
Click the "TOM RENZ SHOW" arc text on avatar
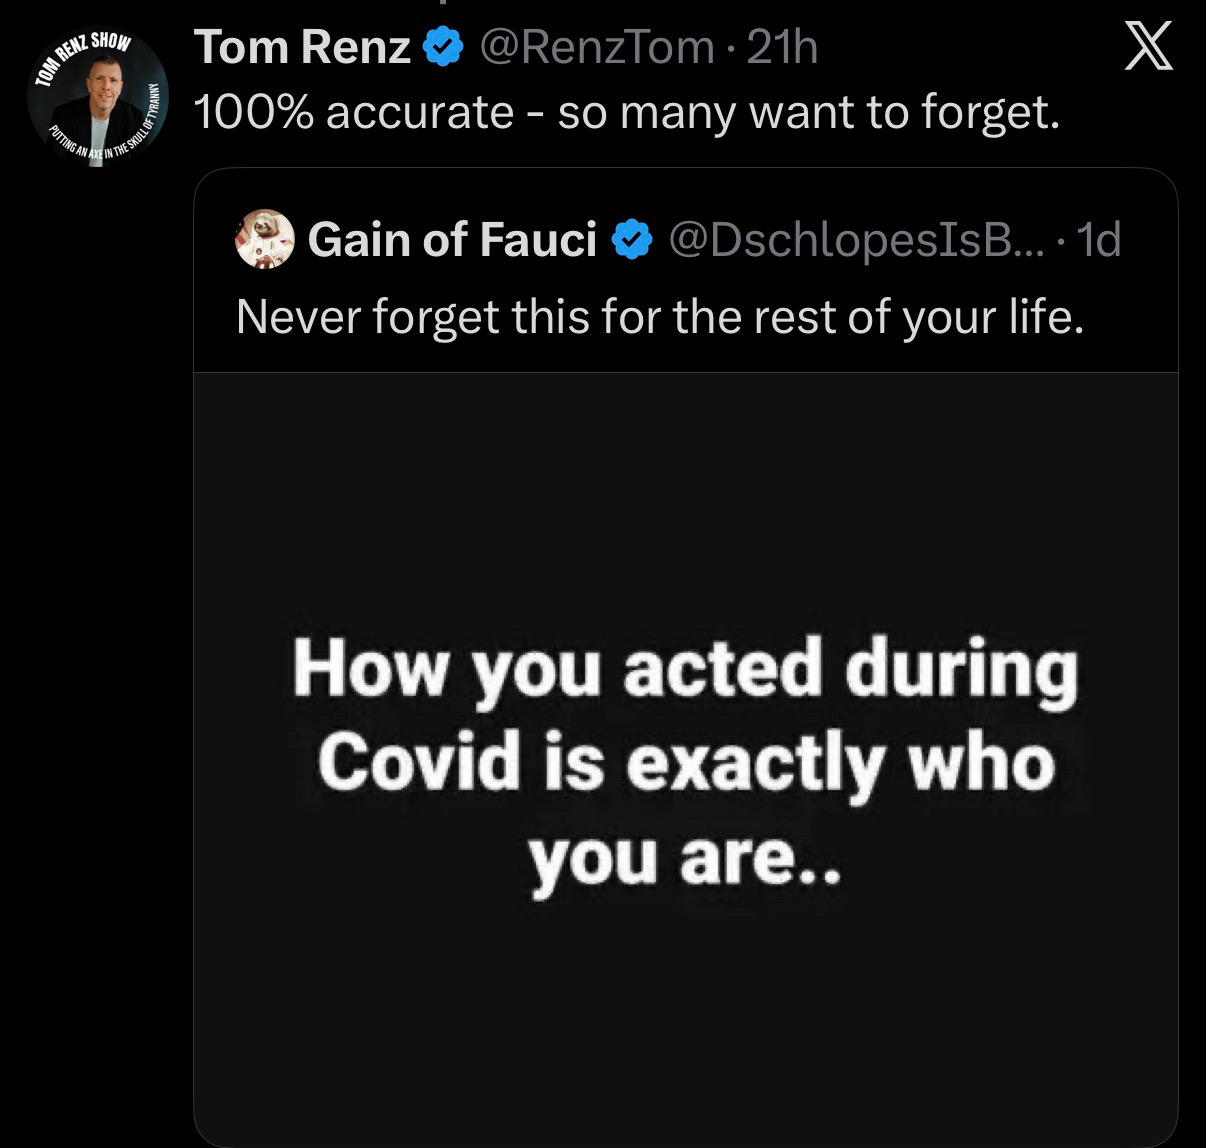[x=84, y=52]
